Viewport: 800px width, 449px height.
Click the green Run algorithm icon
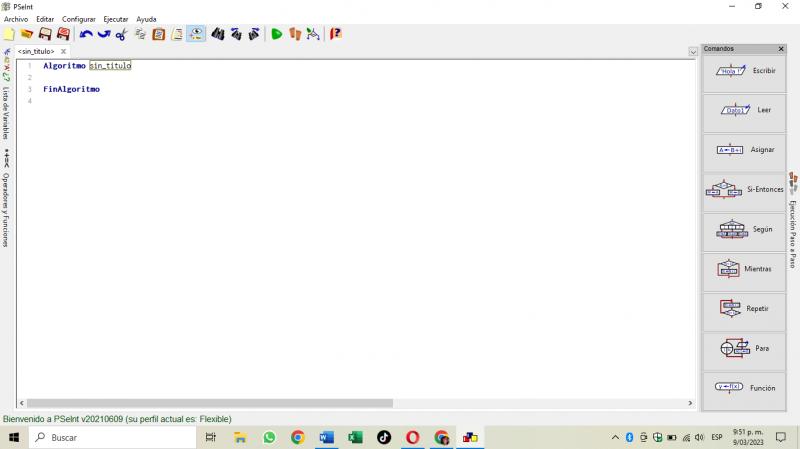pos(277,34)
